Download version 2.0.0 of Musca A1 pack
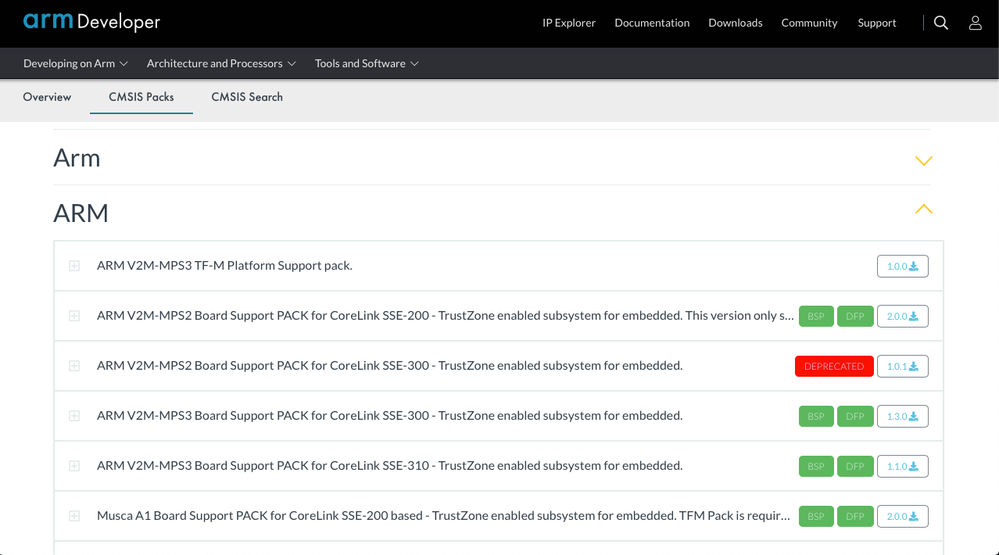The height and width of the screenshot is (555, 999). click(x=903, y=516)
